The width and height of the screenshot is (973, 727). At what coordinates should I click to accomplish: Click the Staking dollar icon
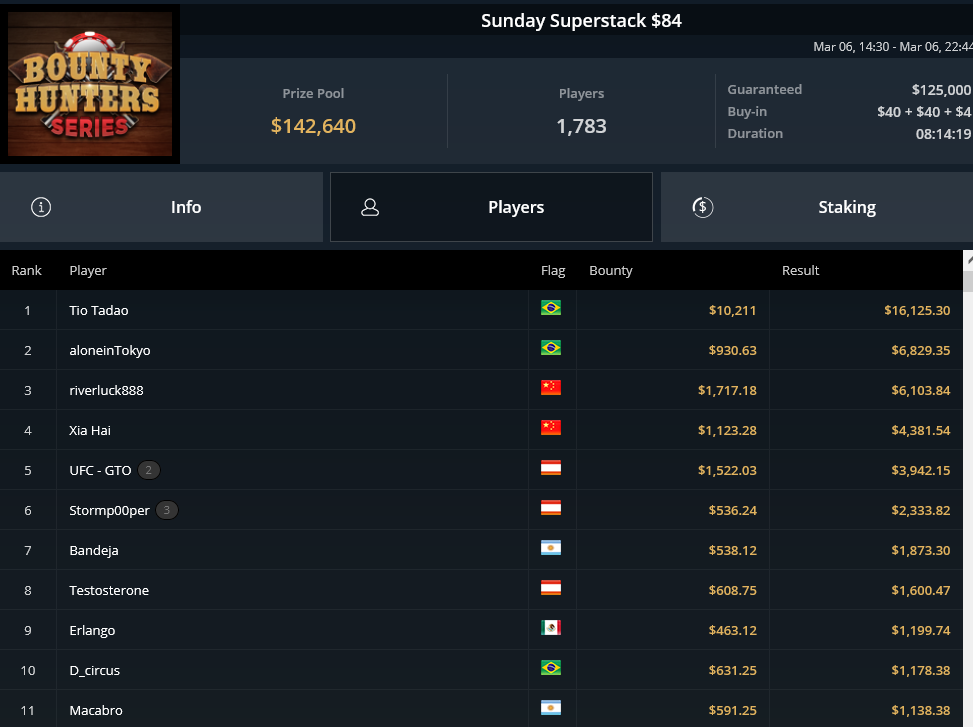pos(702,207)
